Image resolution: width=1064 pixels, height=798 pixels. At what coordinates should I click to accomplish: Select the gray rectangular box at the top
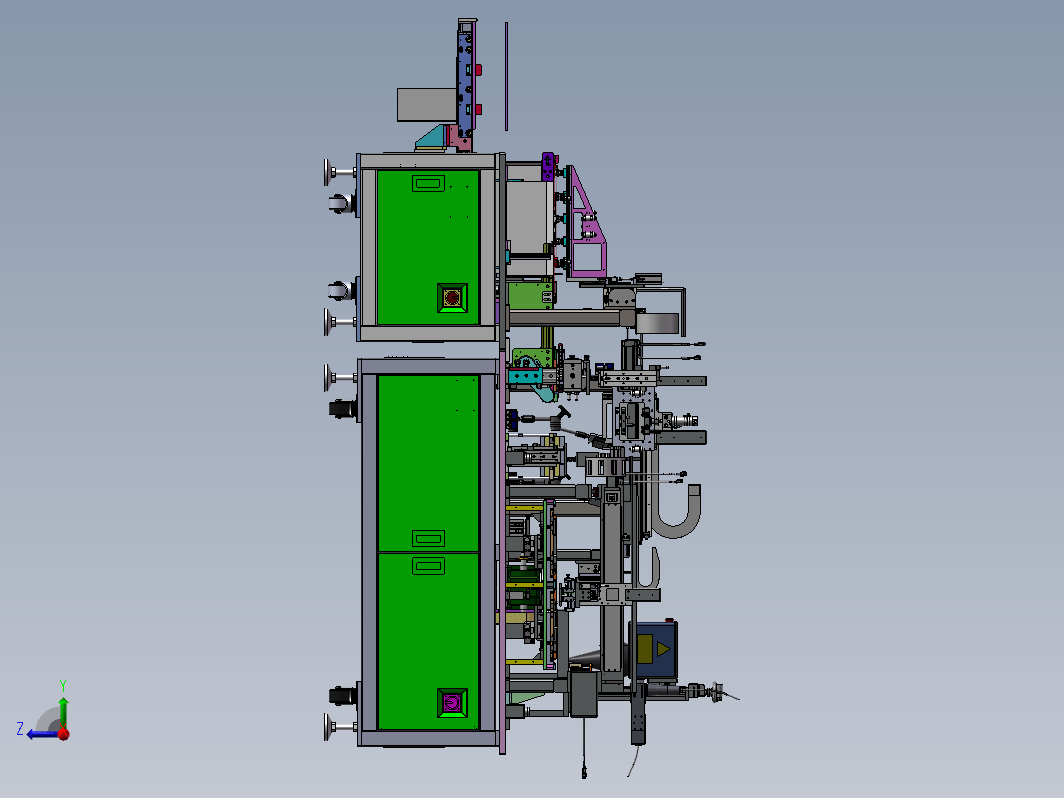pyautogui.click(x=427, y=104)
